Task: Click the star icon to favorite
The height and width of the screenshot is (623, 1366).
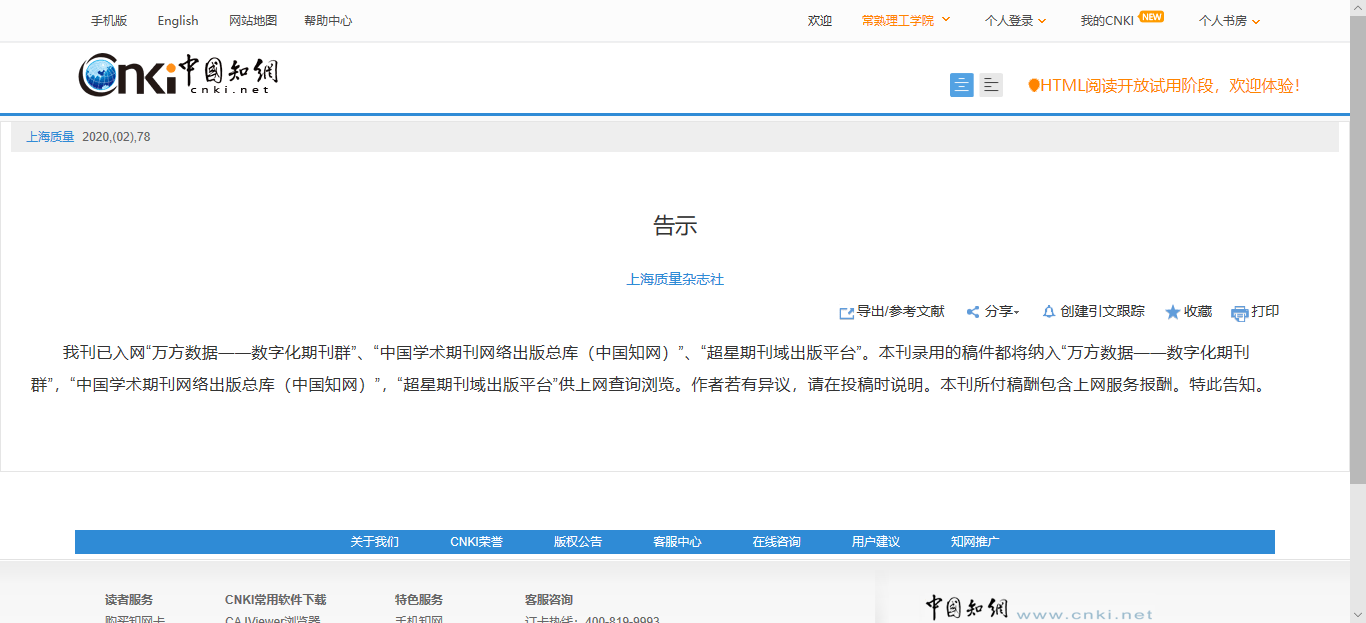Action: click(1173, 312)
